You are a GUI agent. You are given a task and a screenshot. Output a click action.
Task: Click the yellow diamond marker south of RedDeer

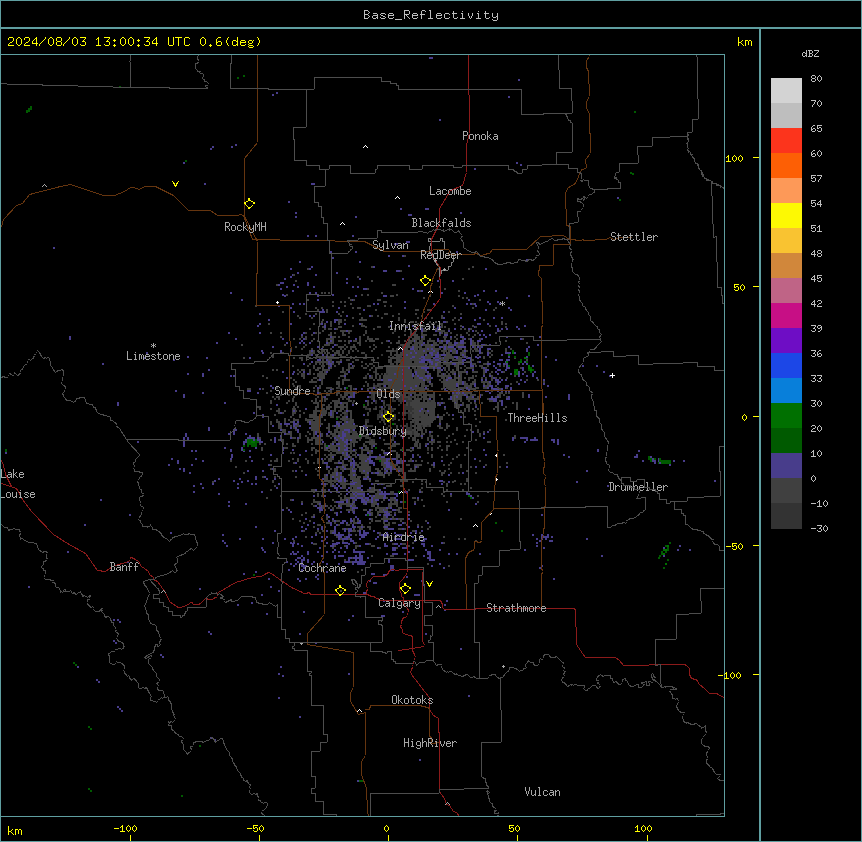425,281
